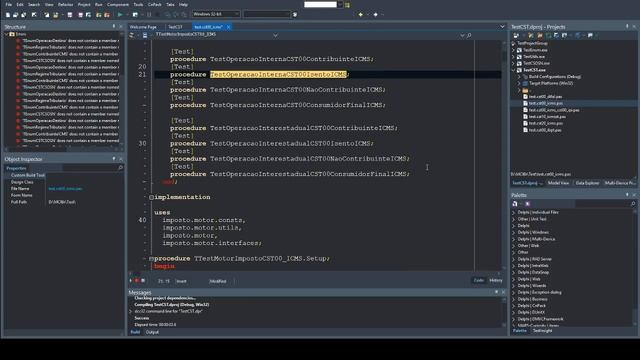This screenshot has height=360, width=640.
Task: Expand Delphi | Individual Files palette category
Action: [x=514, y=213]
